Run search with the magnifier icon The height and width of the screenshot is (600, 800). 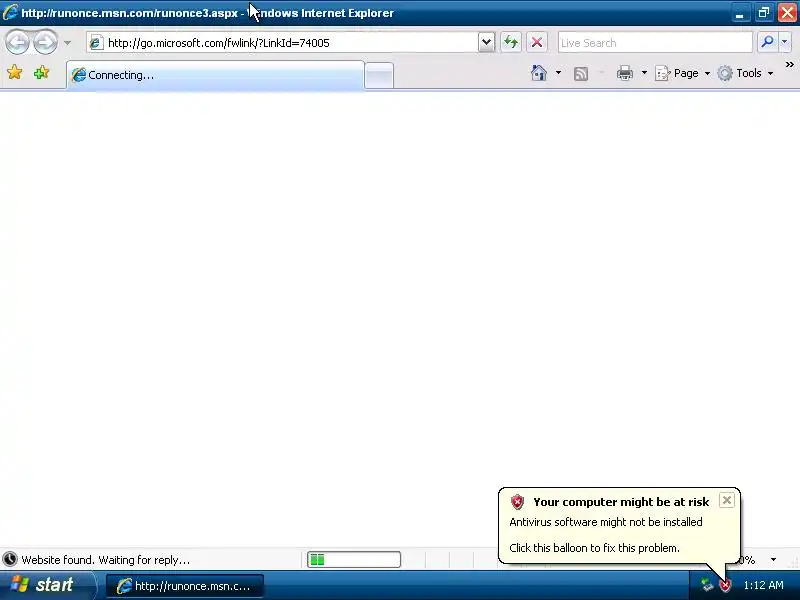tap(767, 42)
